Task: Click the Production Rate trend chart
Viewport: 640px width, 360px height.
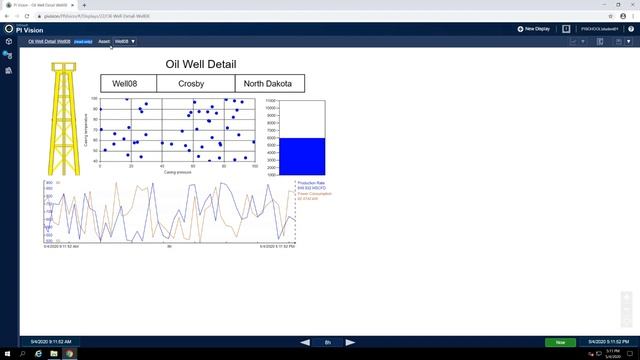Action: (169, 213)
